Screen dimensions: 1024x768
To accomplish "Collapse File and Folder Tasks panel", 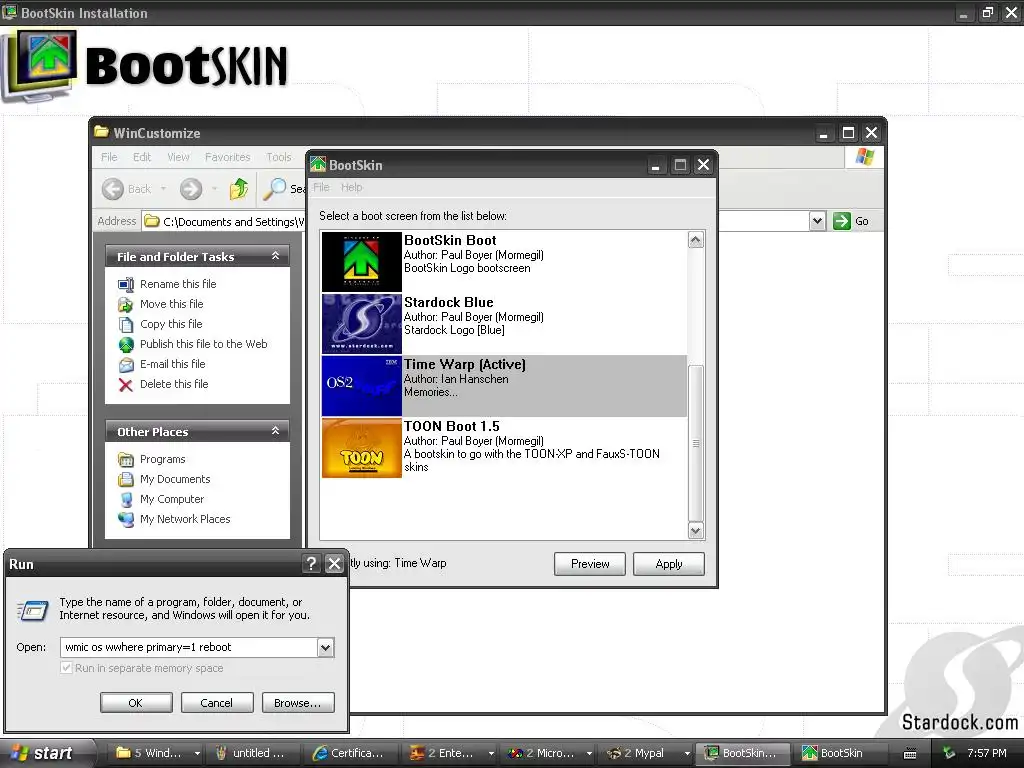I will coord(276,256).
